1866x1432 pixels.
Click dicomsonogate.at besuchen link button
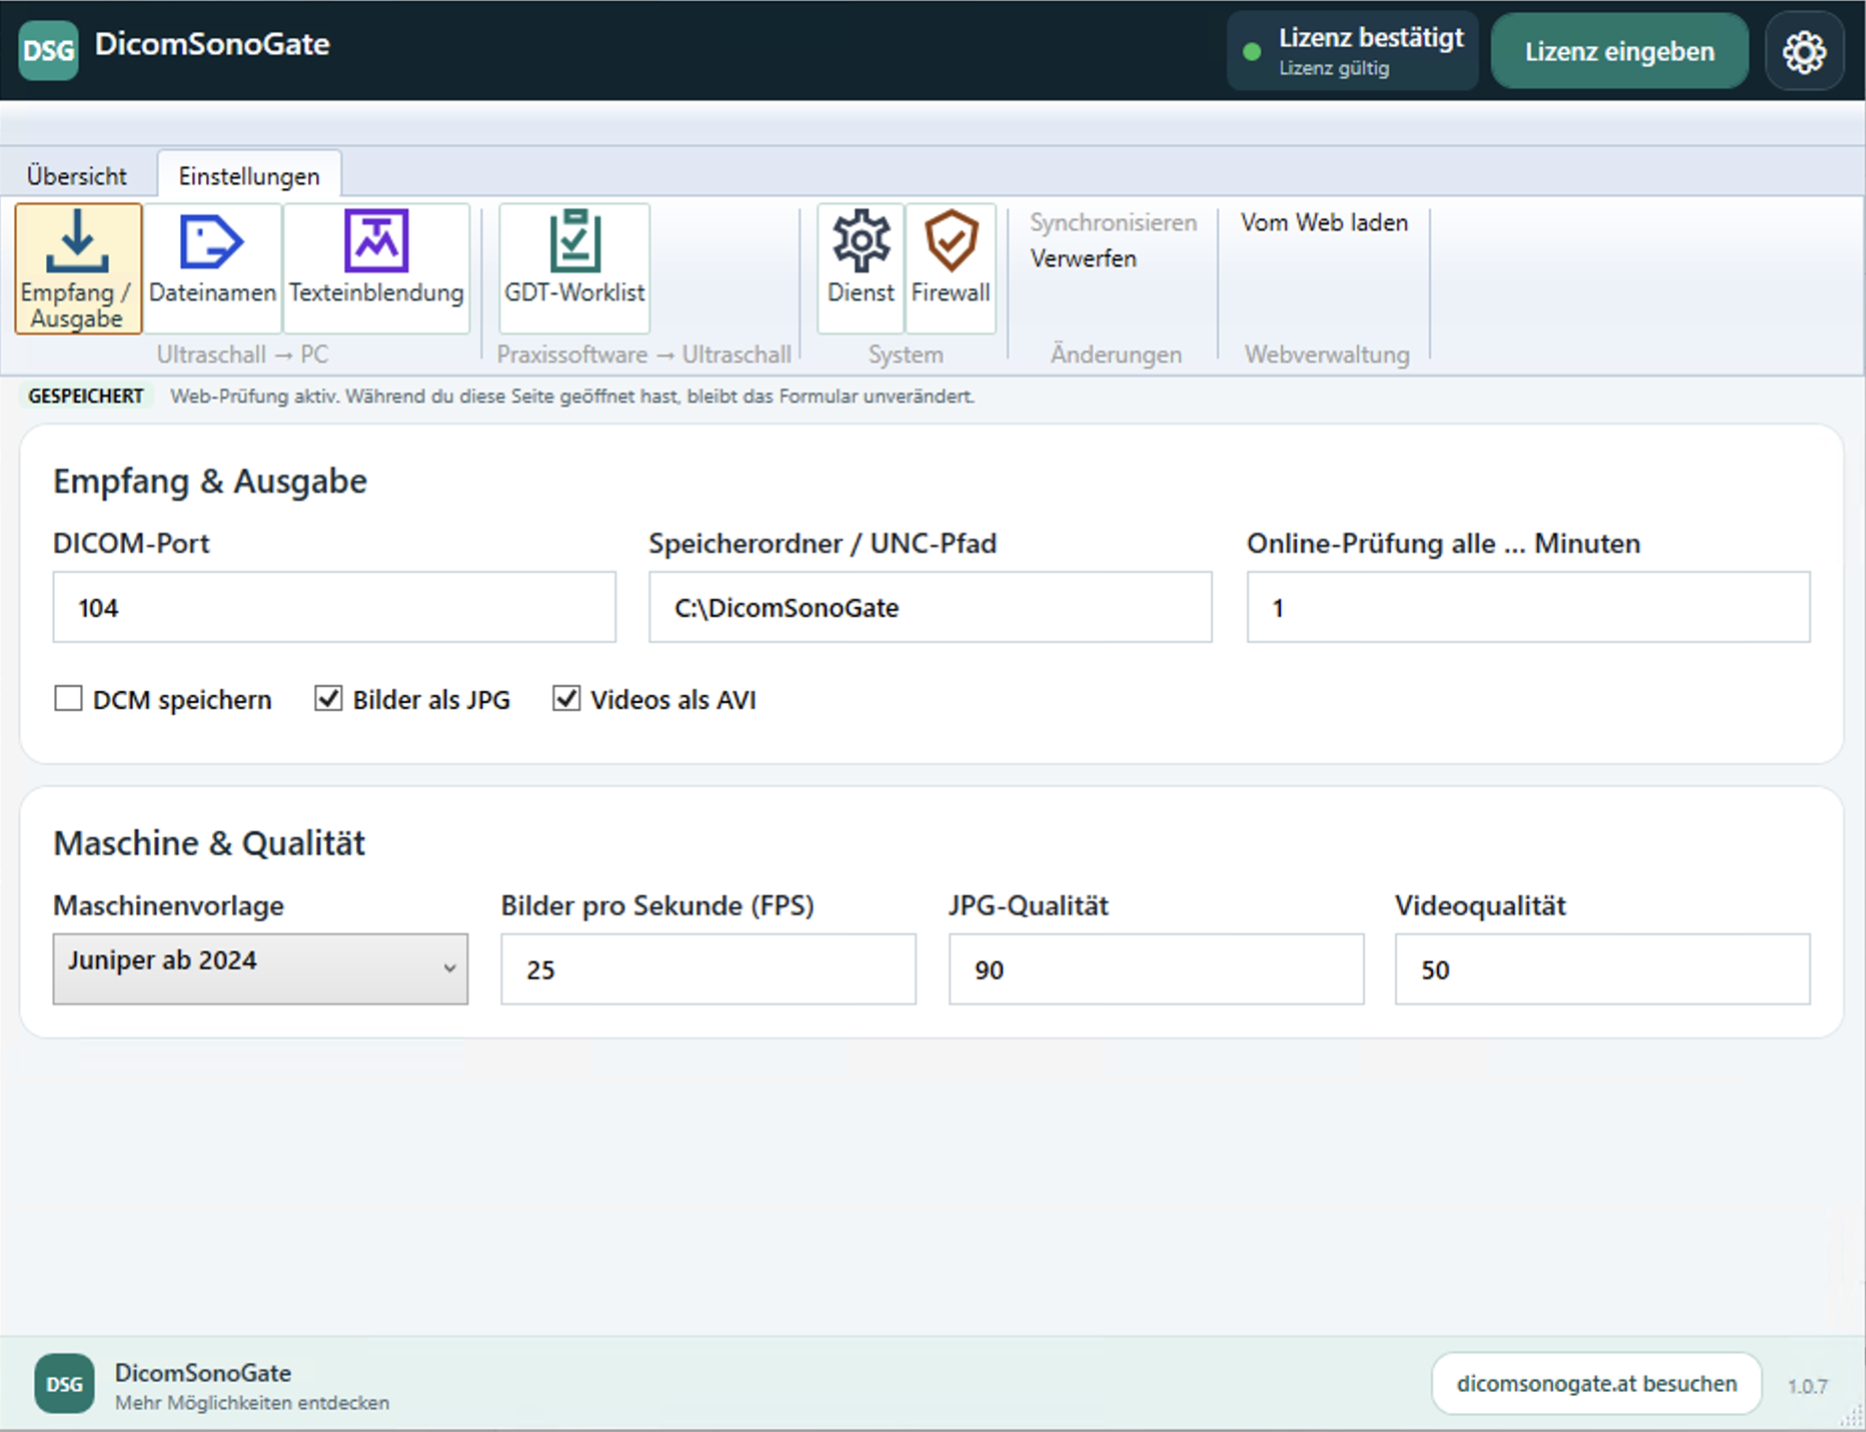(x=1596, y=1384)
